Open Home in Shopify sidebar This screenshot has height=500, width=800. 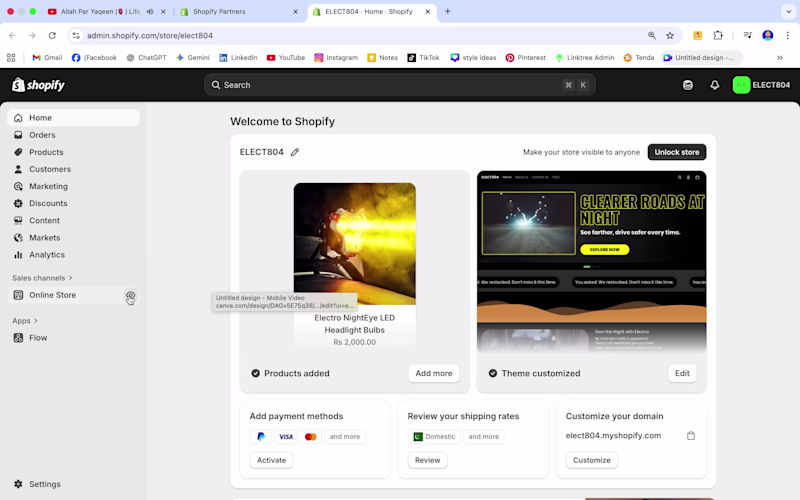(x=73, y=118)
